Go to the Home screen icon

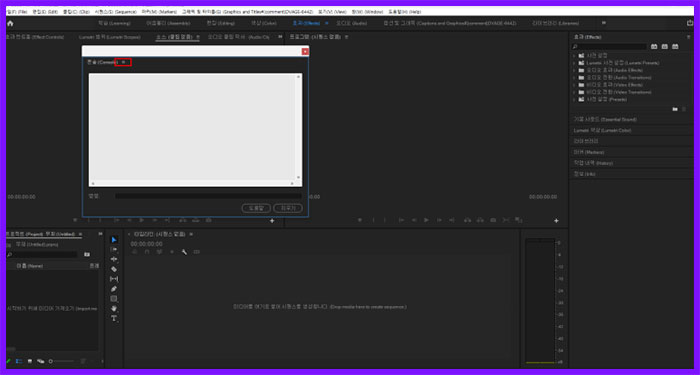point(10,23)
